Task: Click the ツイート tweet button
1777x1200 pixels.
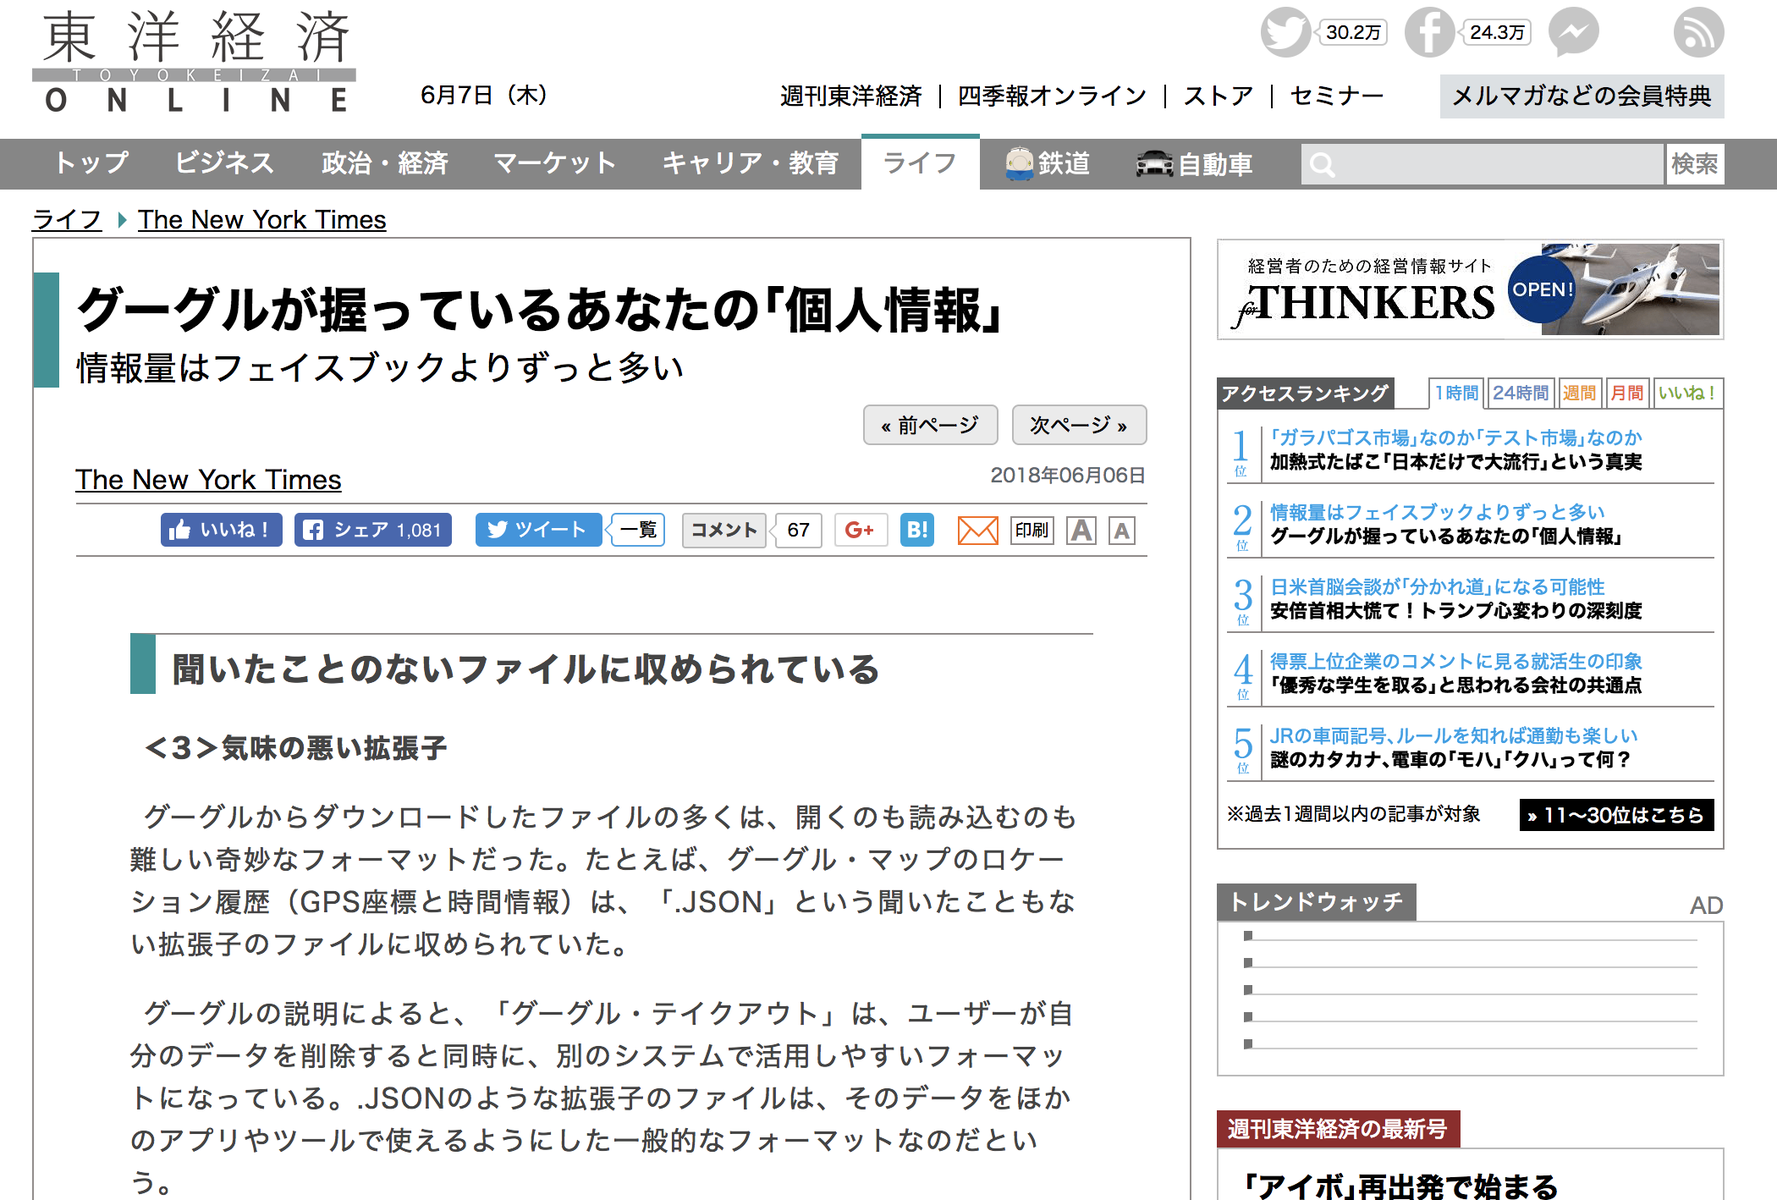Action: pyautogui.click(x=538, y=530)
